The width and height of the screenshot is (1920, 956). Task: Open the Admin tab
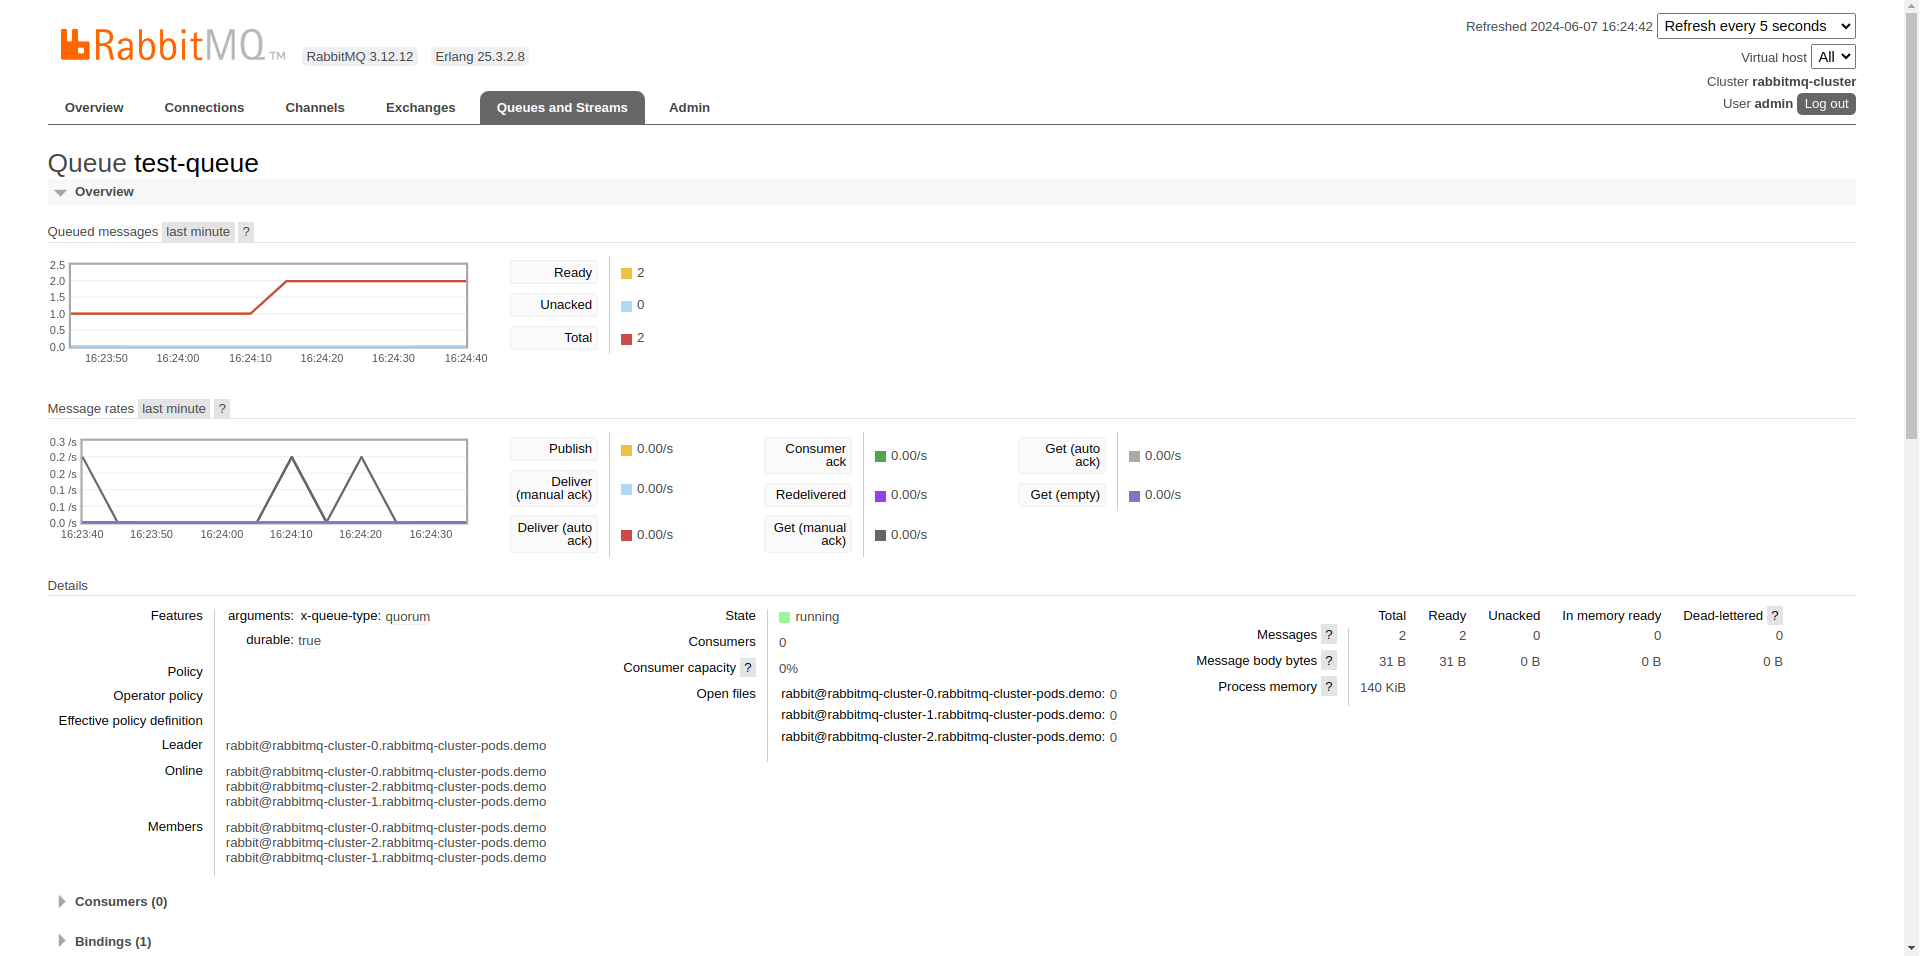689,108
